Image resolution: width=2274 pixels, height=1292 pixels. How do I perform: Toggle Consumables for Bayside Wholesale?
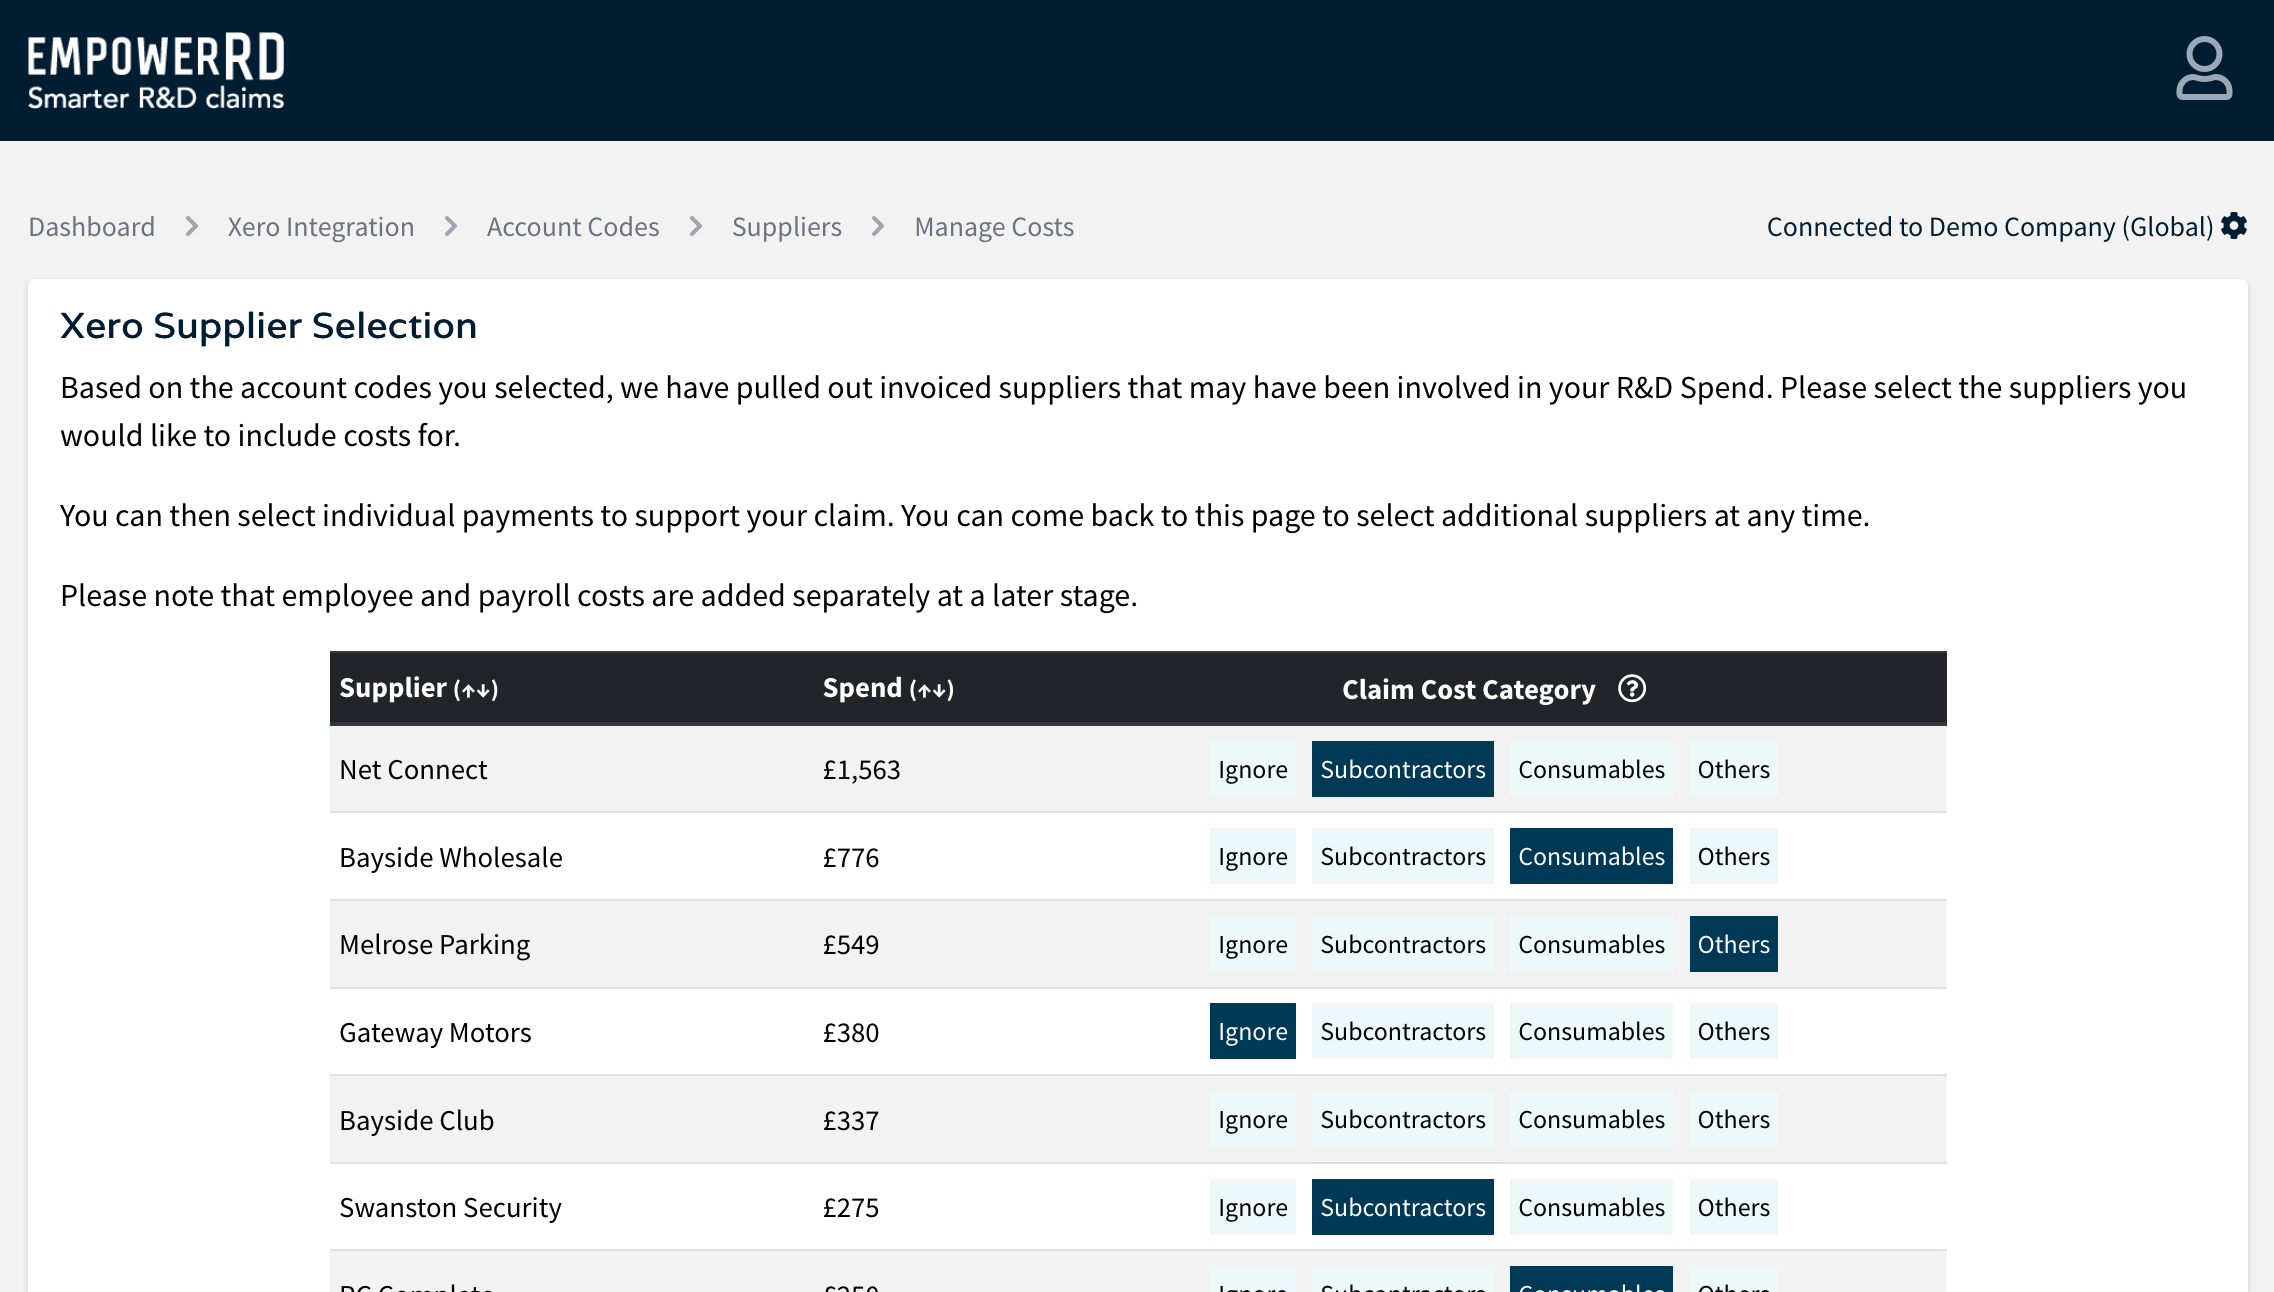(1591, 856)
